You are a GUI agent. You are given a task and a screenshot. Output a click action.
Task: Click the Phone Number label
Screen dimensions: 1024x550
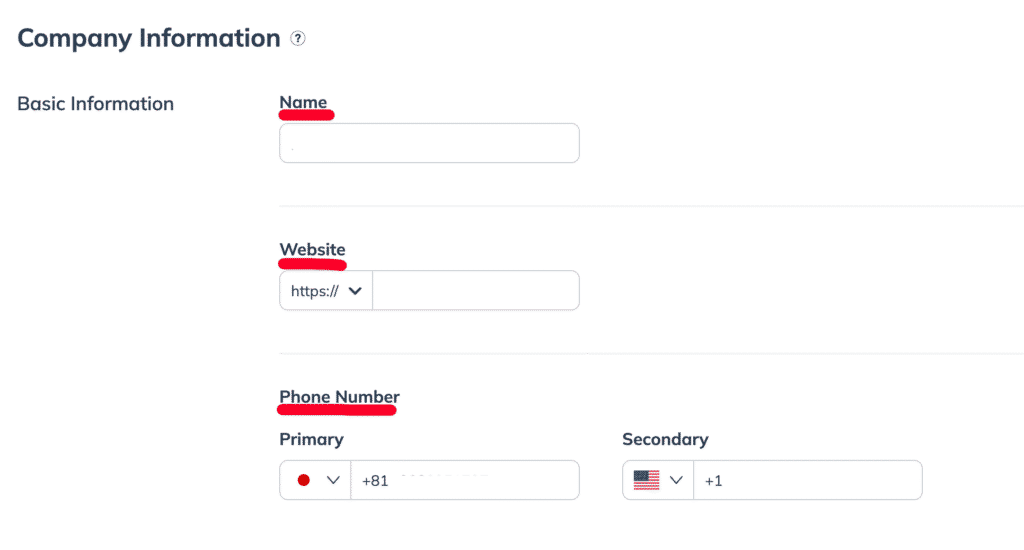[339, 397]
